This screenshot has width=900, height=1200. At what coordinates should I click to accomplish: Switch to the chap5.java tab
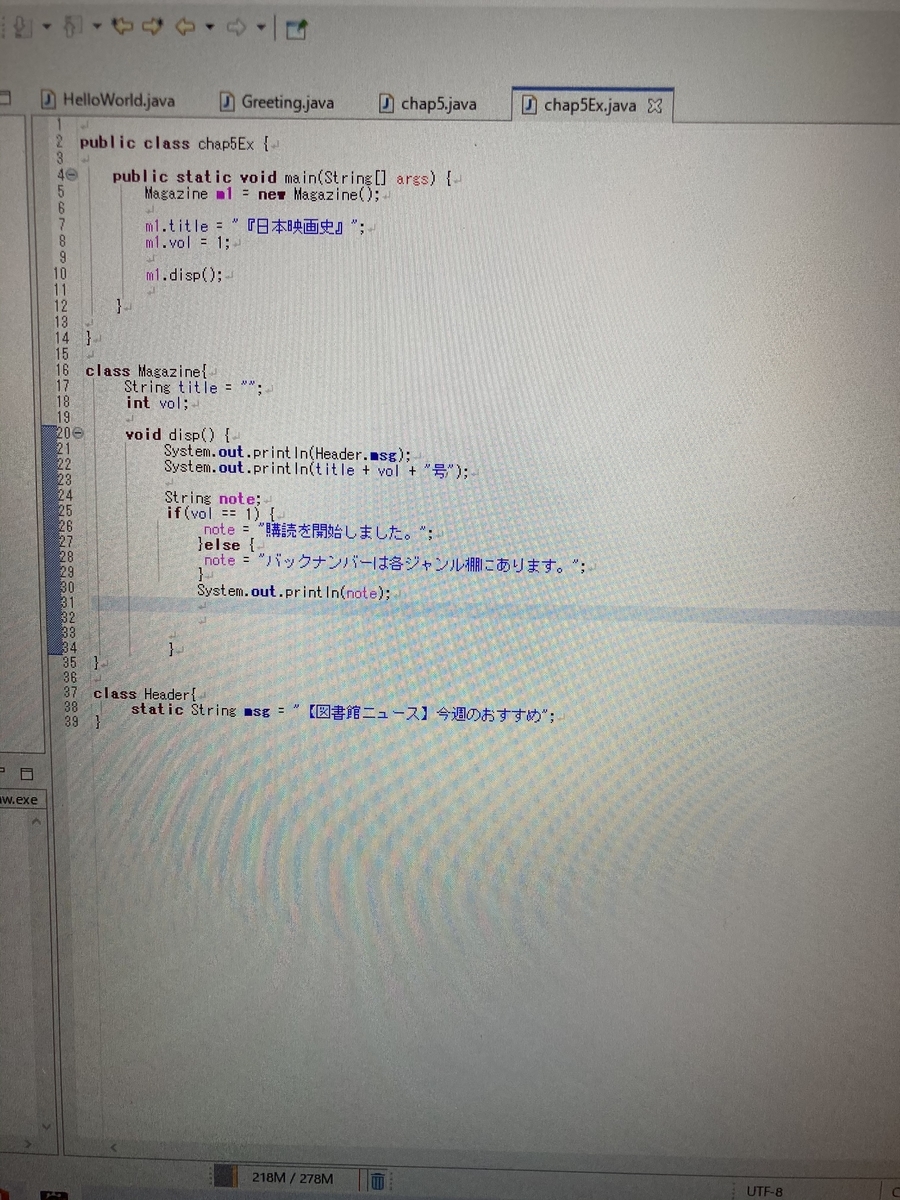point(428,103)
